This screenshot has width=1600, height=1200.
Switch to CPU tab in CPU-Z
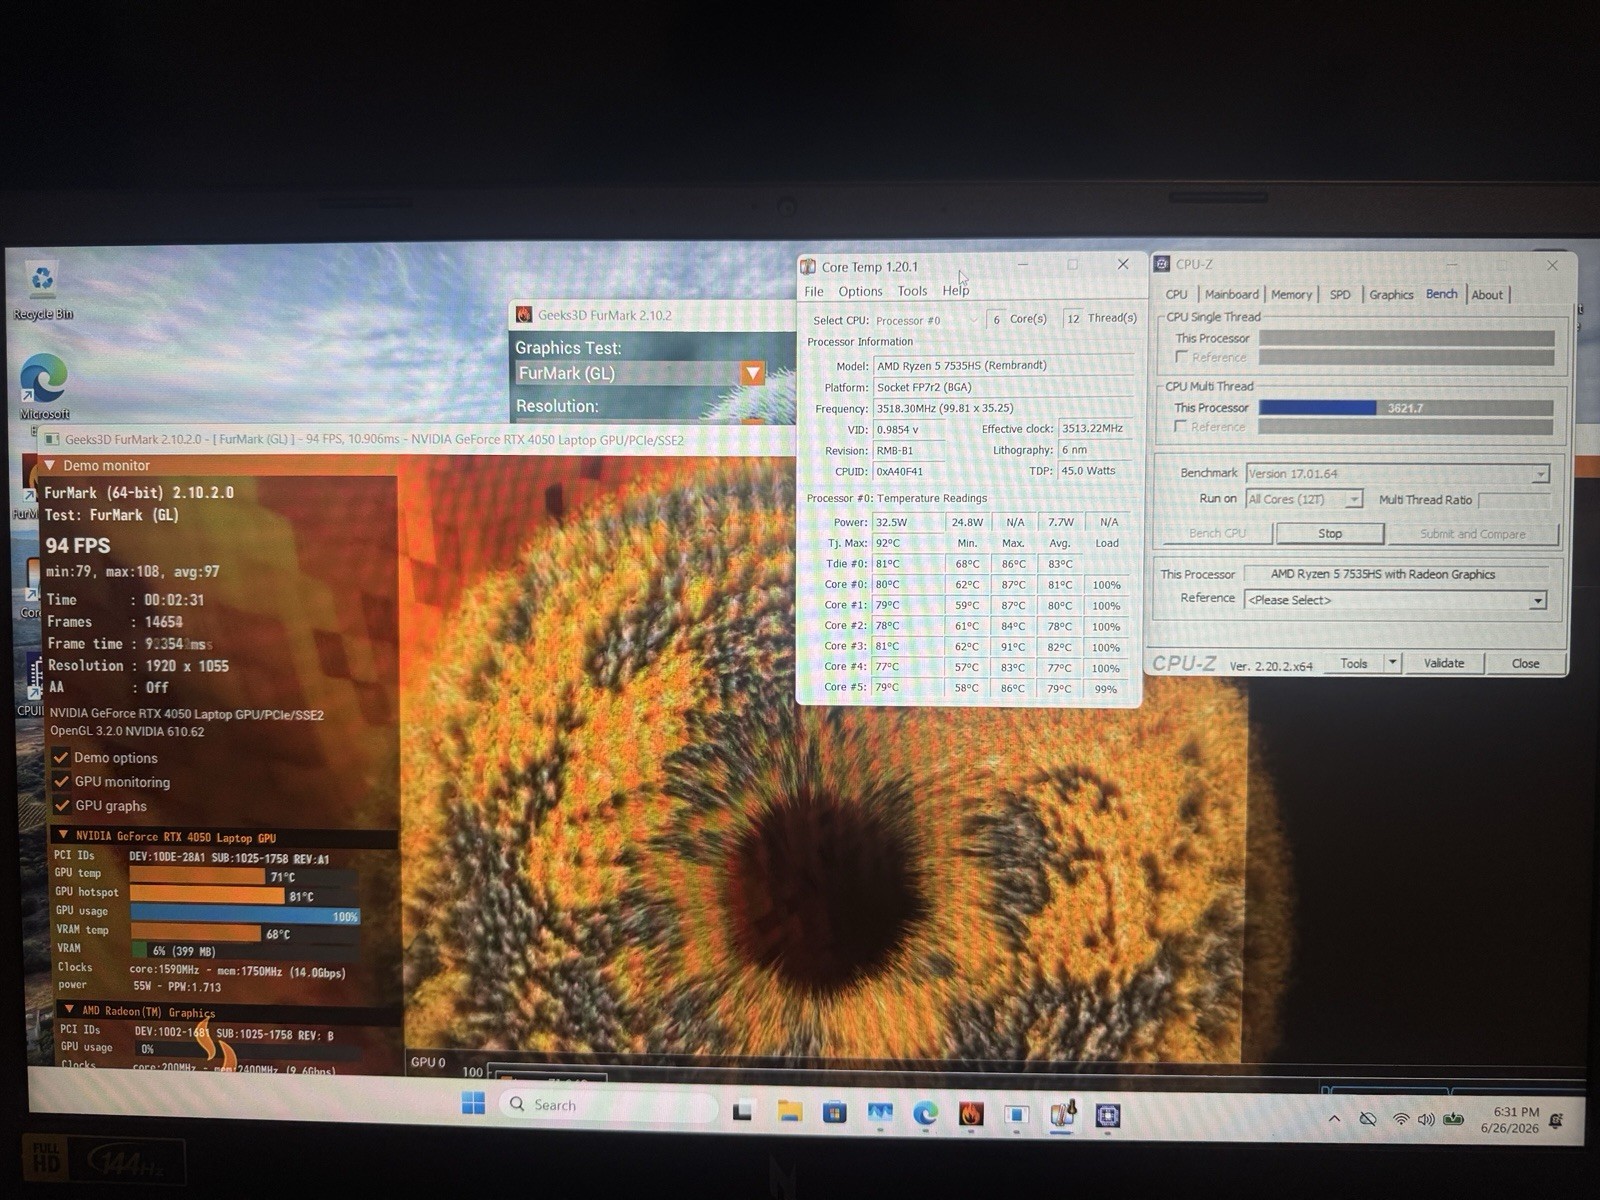click(1177, 294)
